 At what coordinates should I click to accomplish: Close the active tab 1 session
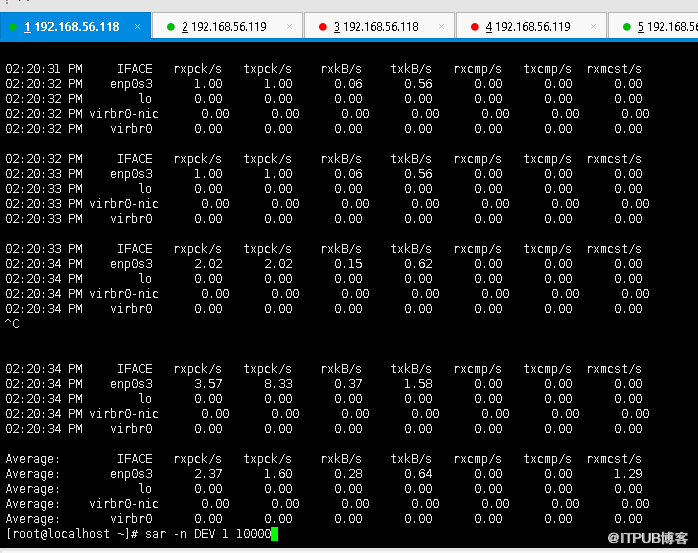(137, 27)
